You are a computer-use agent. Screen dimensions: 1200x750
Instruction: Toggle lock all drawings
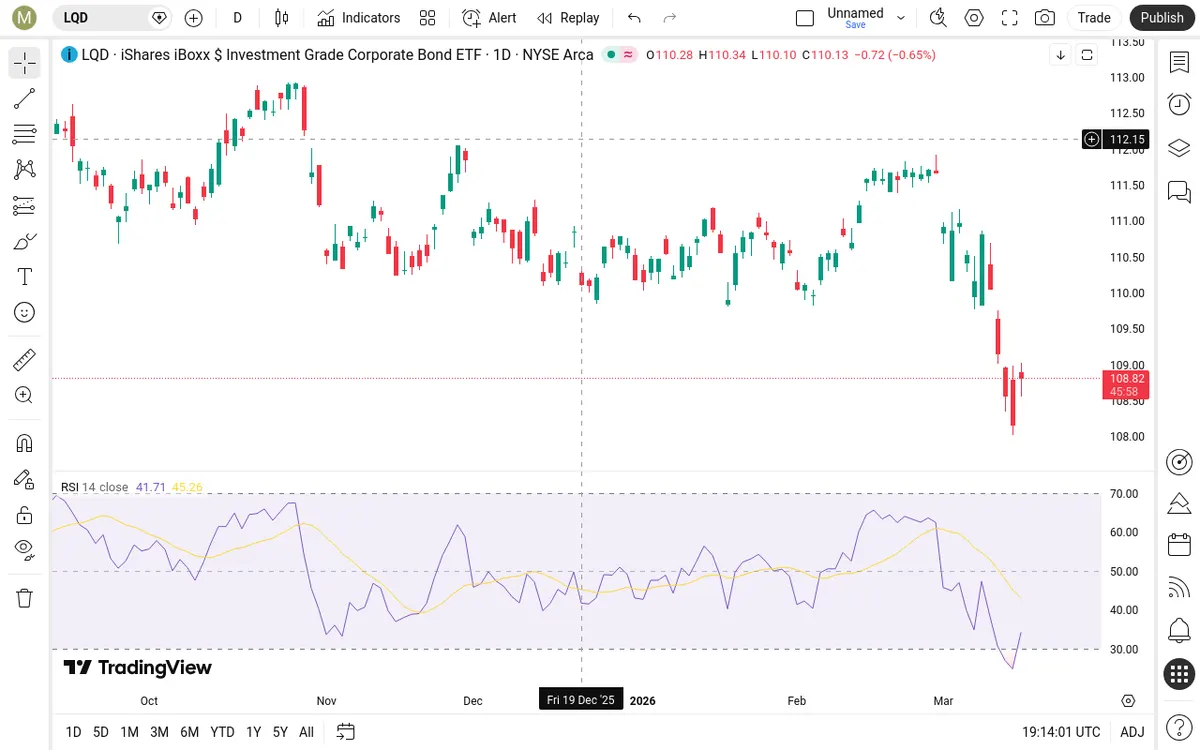(25, 515)
